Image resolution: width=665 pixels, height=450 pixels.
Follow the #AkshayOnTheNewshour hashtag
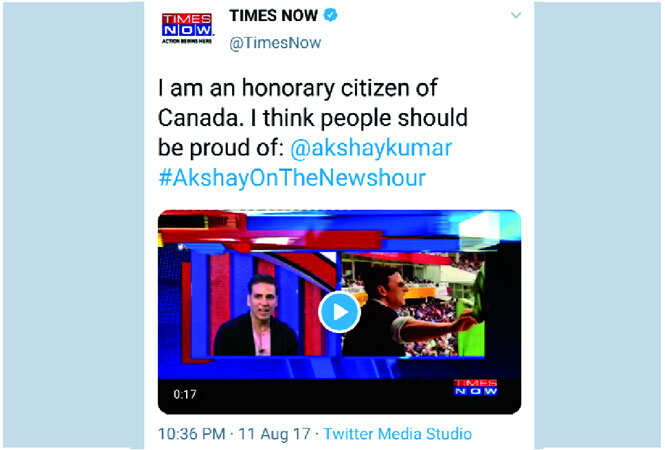tap(292, 178)
